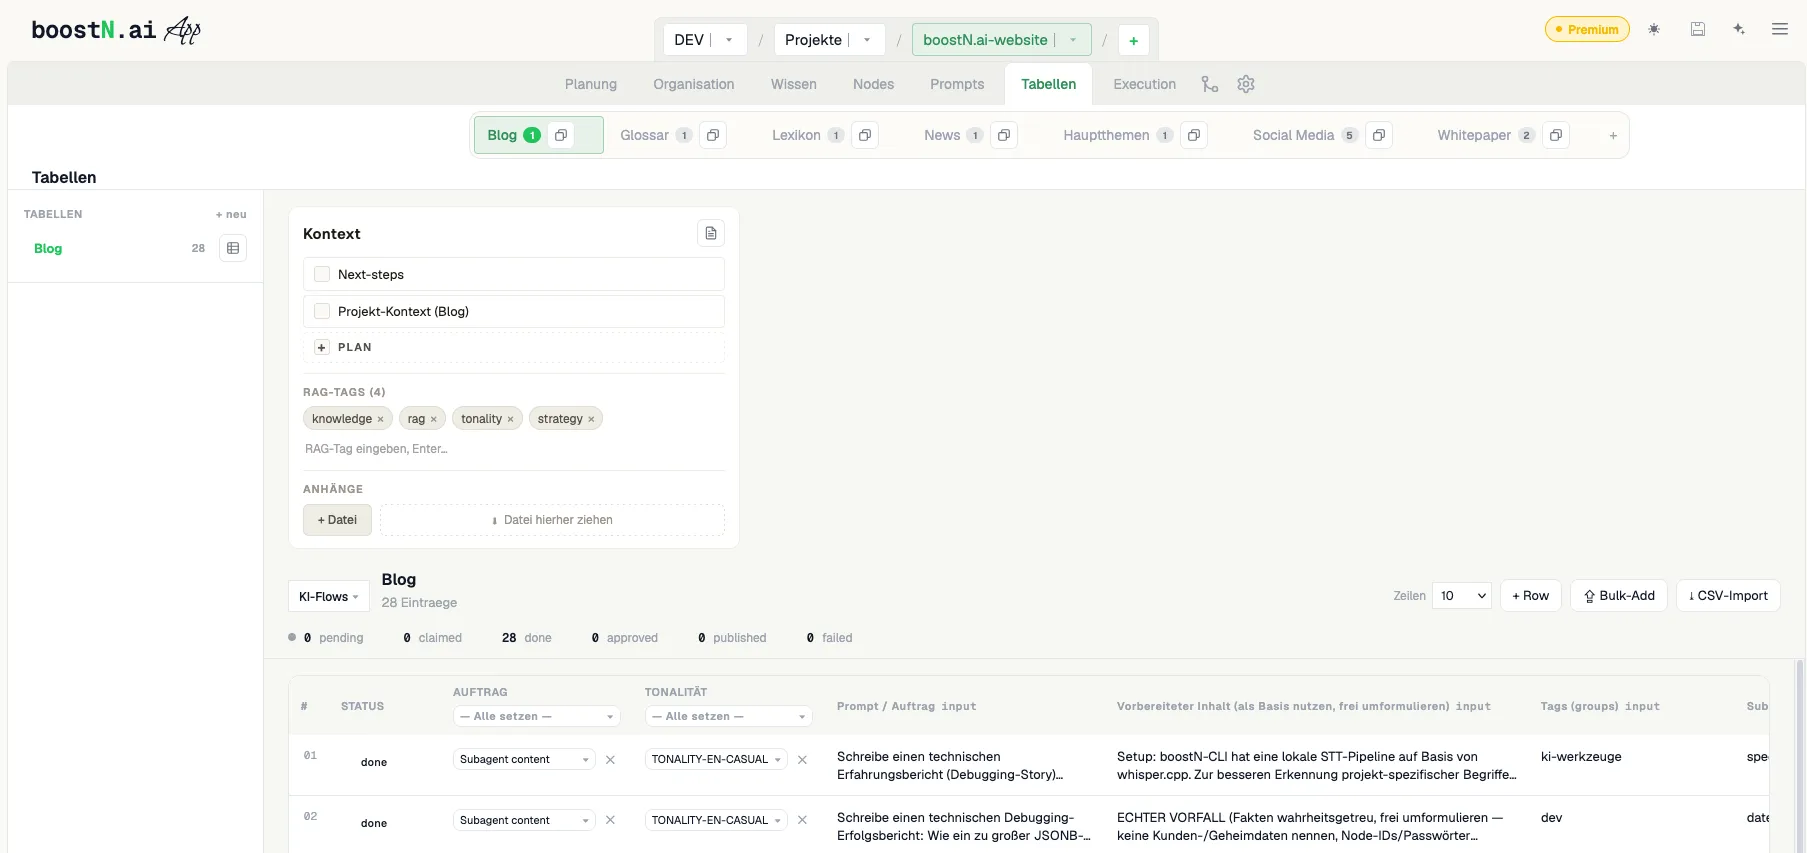
Task: Click the Bulk-Add button
Action: (1619, 596)
